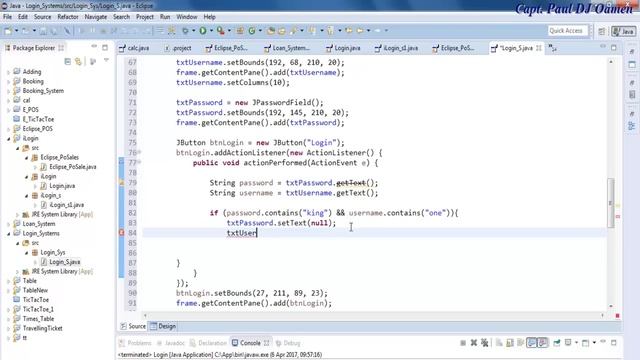640x360 pixels.
Task: Open the Navigate menu
Action: click(96, 17)
